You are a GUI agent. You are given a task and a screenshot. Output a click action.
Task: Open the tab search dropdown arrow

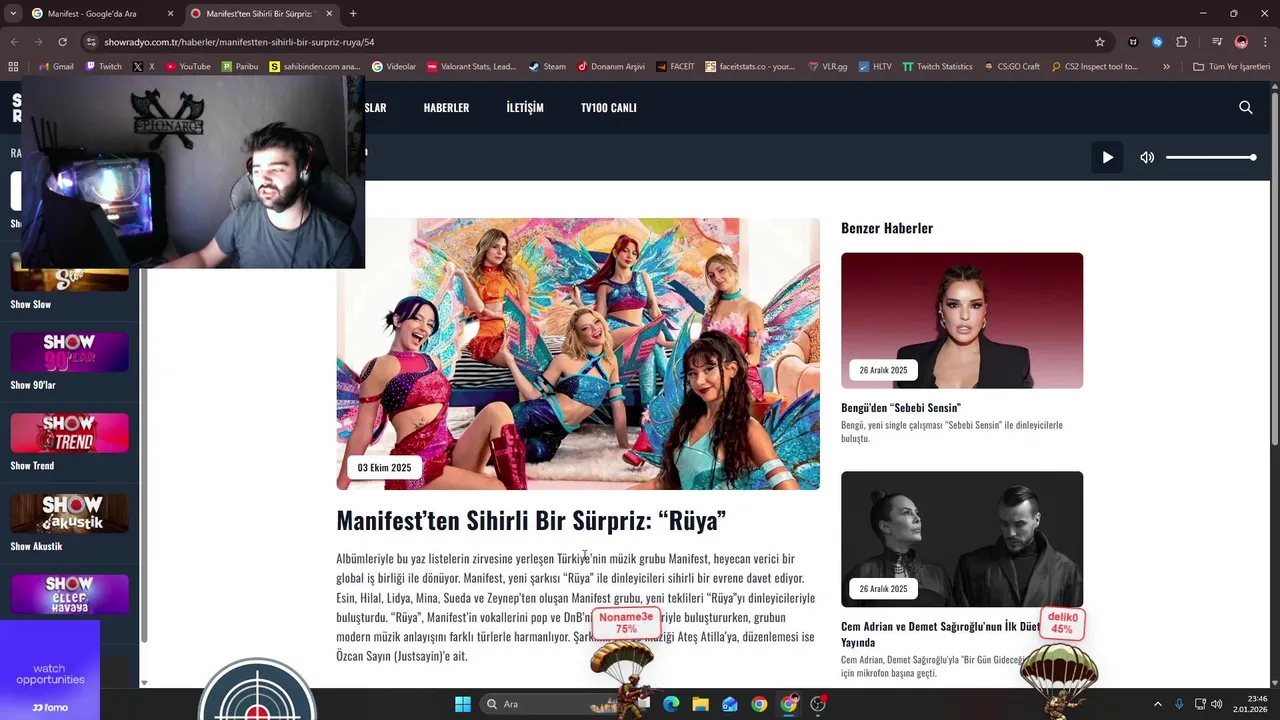point(12,13)
